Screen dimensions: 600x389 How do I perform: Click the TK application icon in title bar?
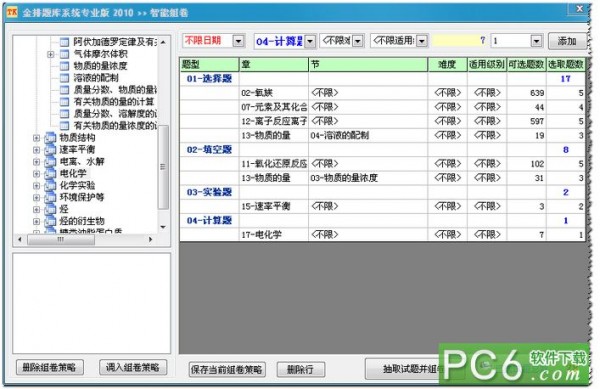[x=12, y=12]
